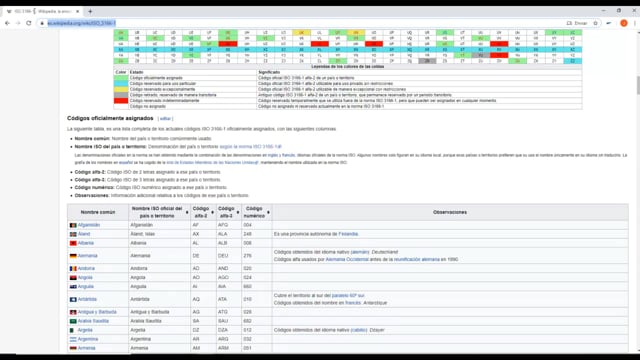The image size is (640, 360).
Task: Click the yellow legend swatch, reservado excepcionalmente
Action: [x=121, y=89]
